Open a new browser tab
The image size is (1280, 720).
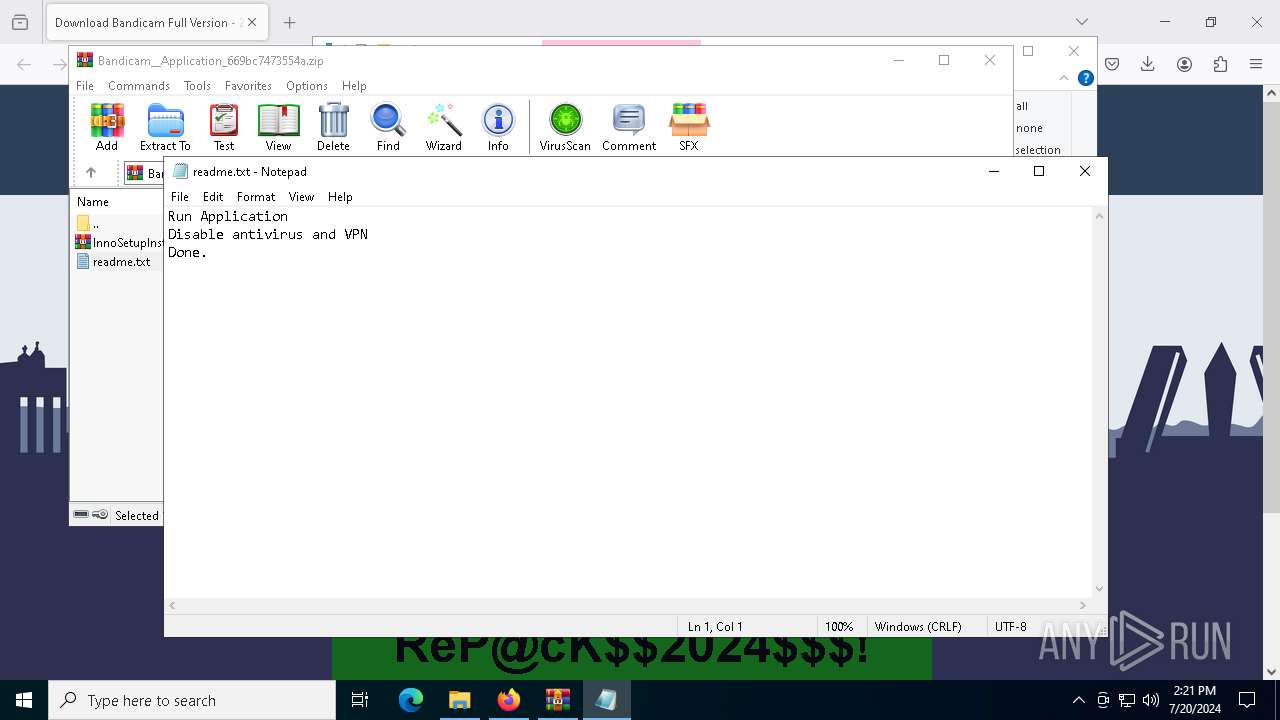click(x=289, y=22)
